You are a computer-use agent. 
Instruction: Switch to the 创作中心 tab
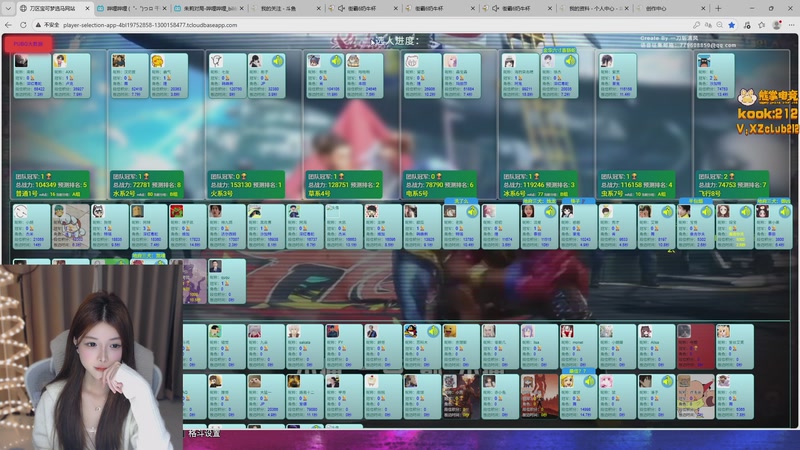(670, 8)
